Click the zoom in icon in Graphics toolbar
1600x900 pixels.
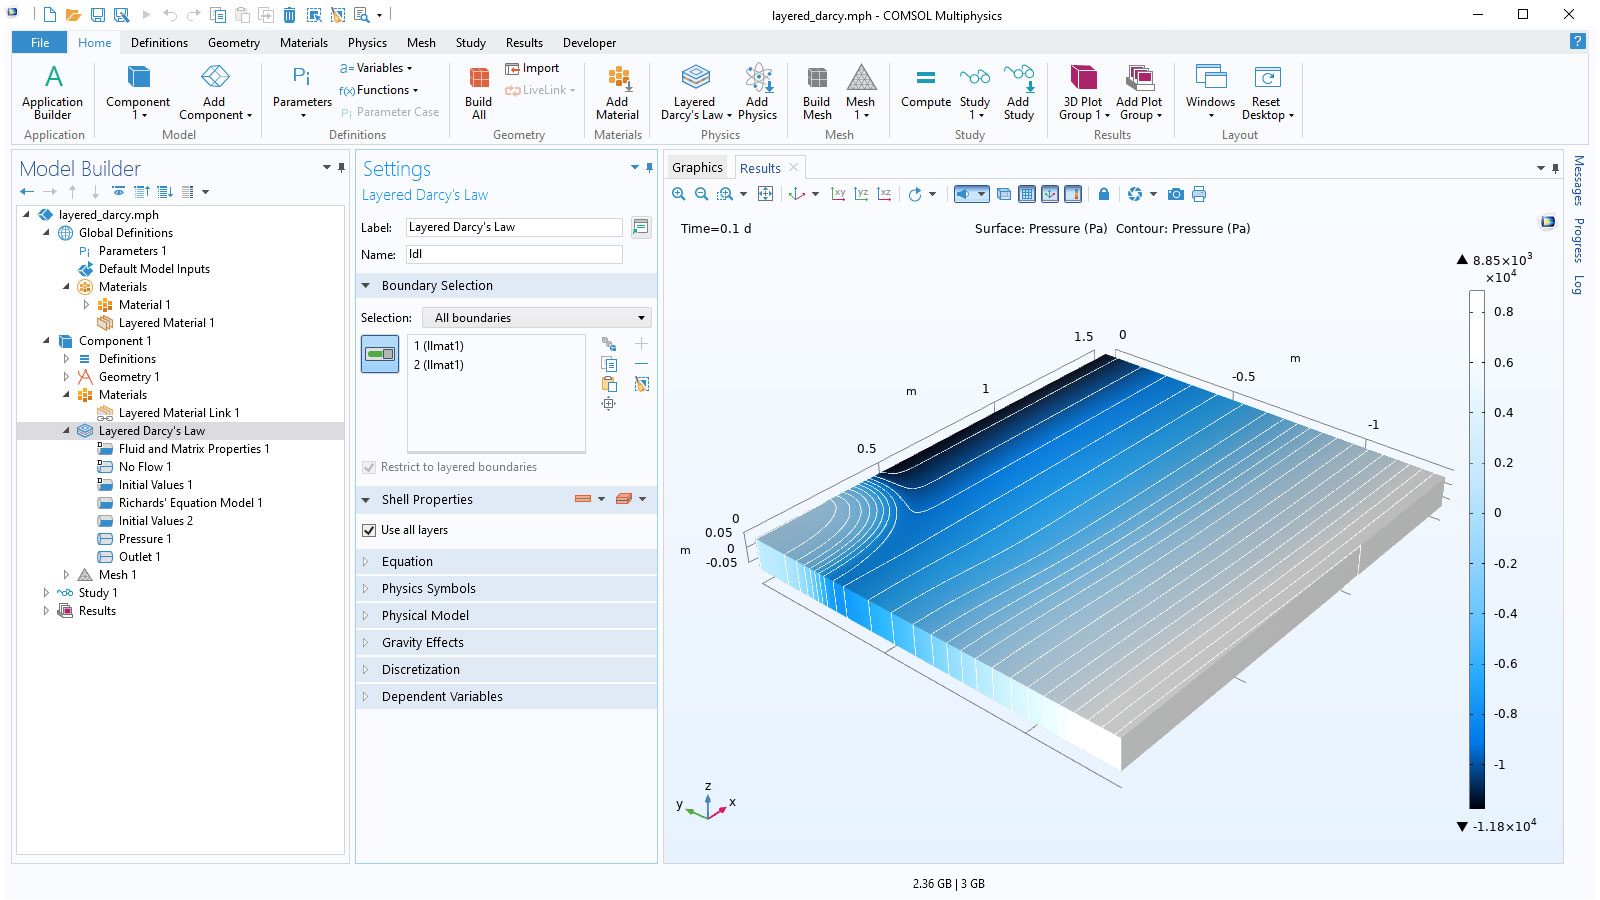click(x=679, y=194)
